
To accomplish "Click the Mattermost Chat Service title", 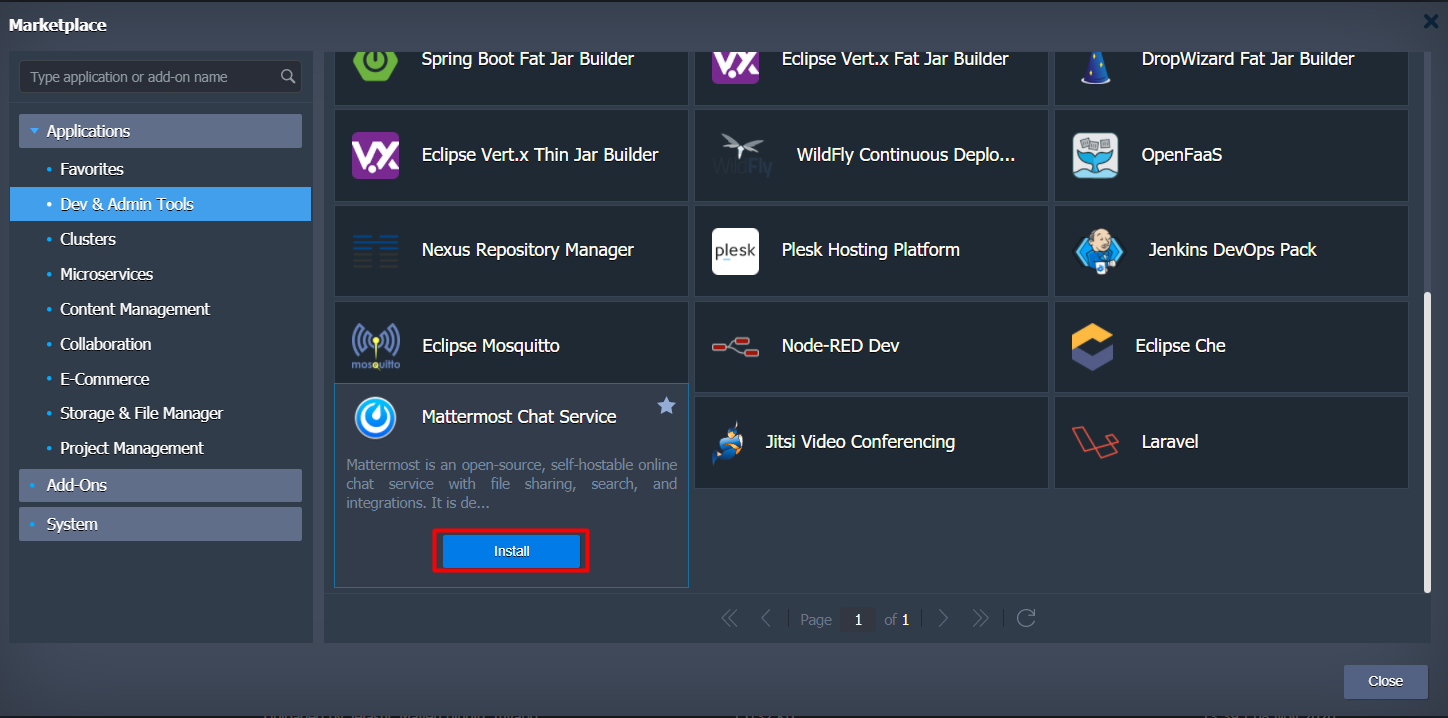I will coord(519,417).
